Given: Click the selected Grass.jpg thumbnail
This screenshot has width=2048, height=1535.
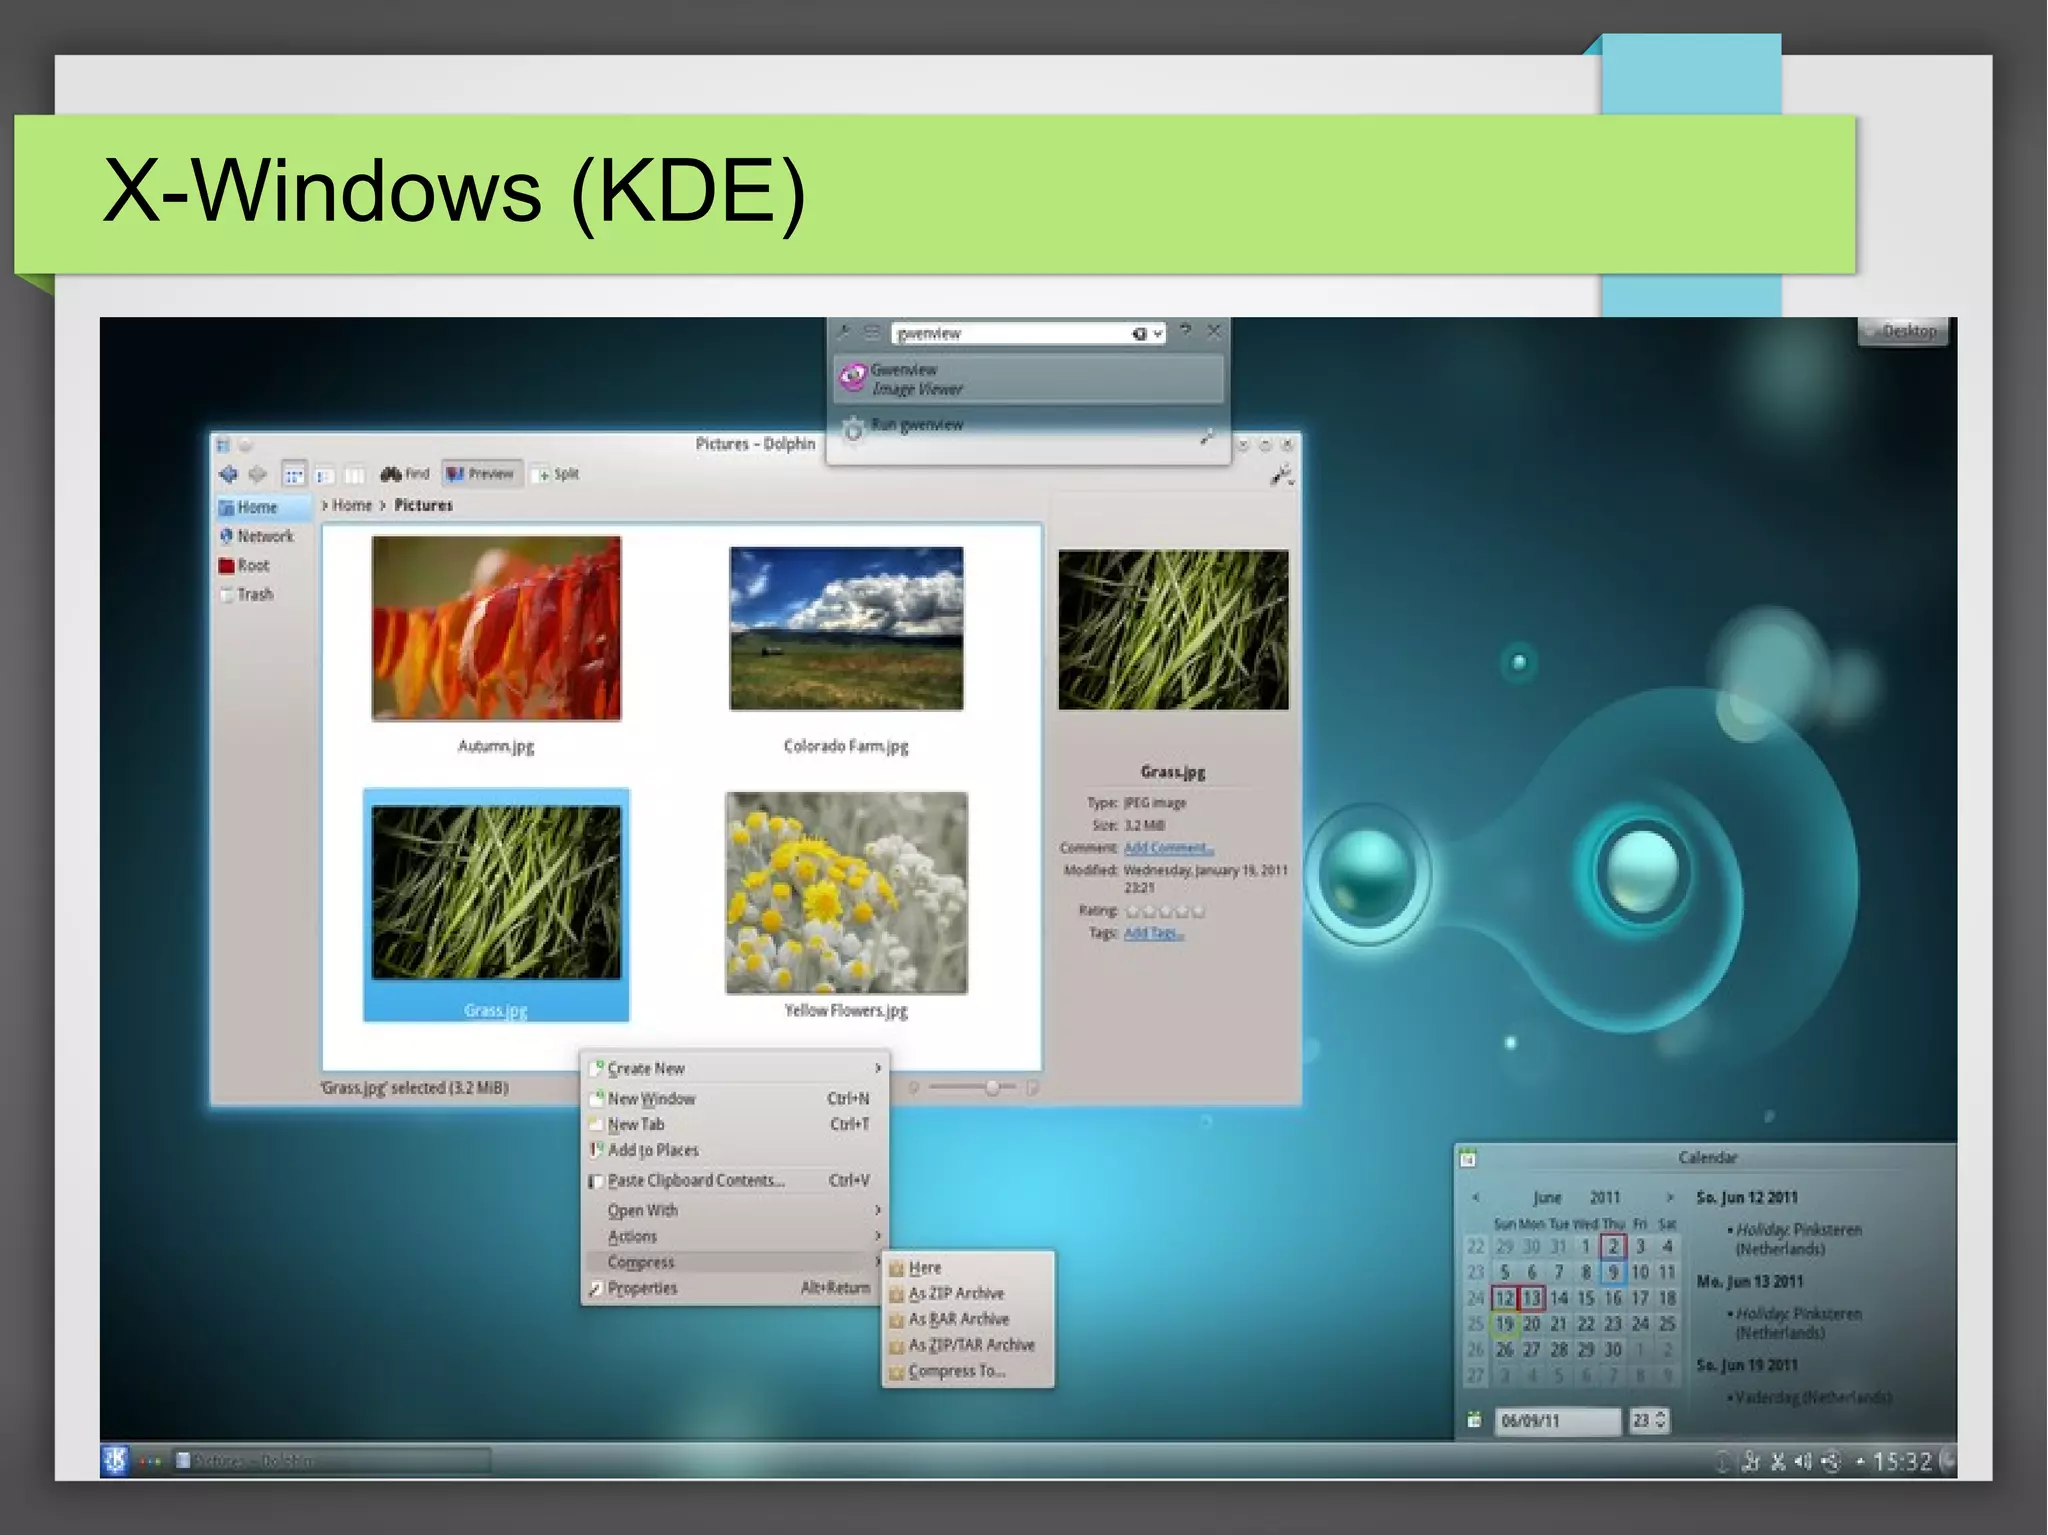Looking at the screenshot, I should point(496,893).
